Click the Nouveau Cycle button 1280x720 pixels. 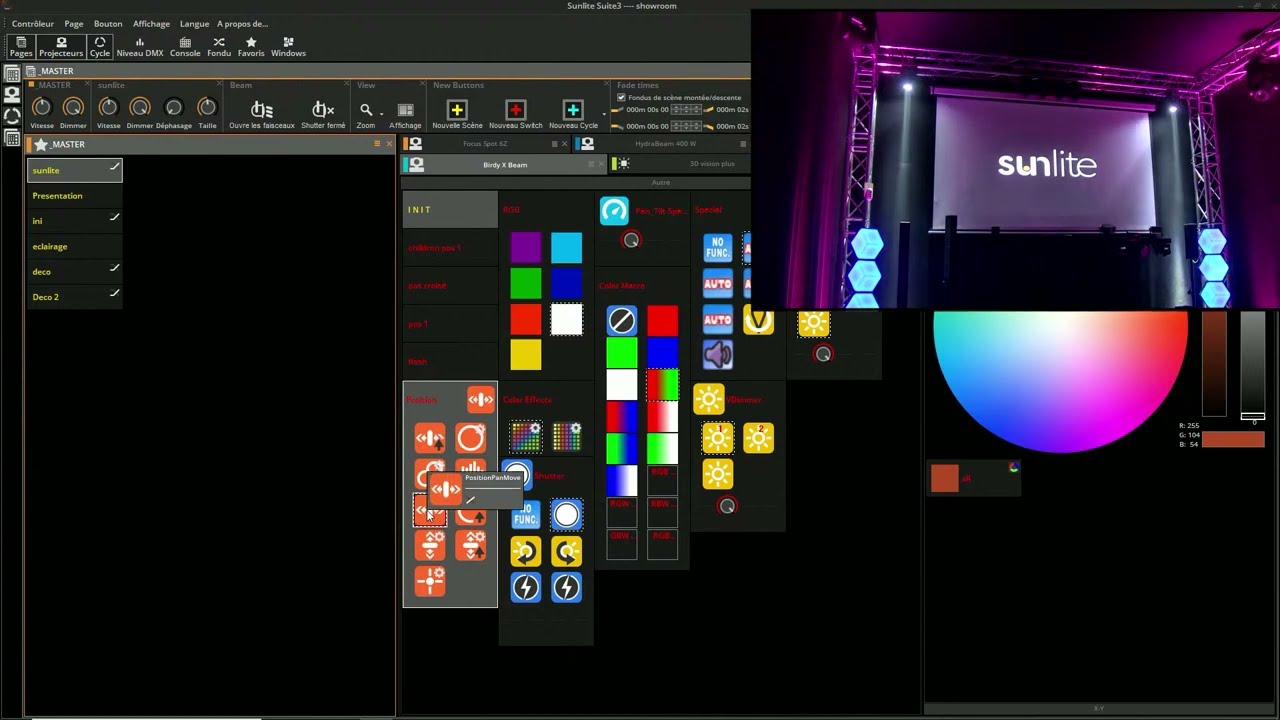pyautogui.click(x=573, y=114)
